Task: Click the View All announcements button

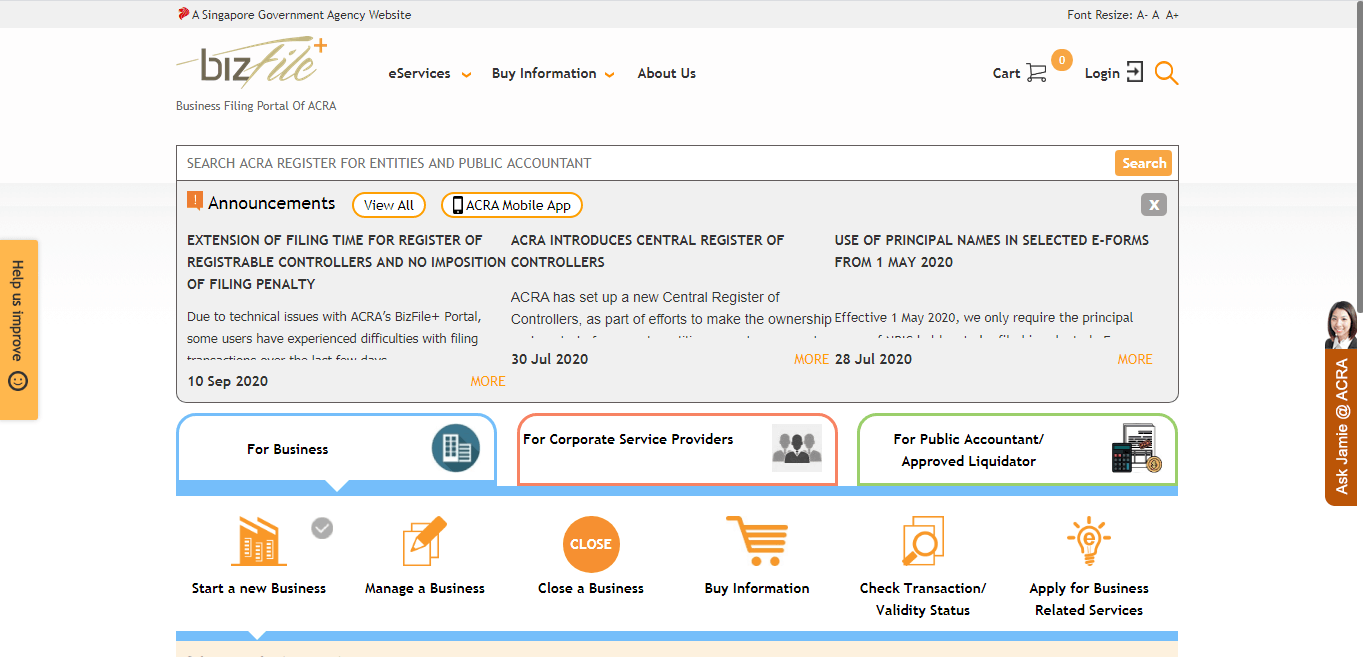Action: pos(389,205)
